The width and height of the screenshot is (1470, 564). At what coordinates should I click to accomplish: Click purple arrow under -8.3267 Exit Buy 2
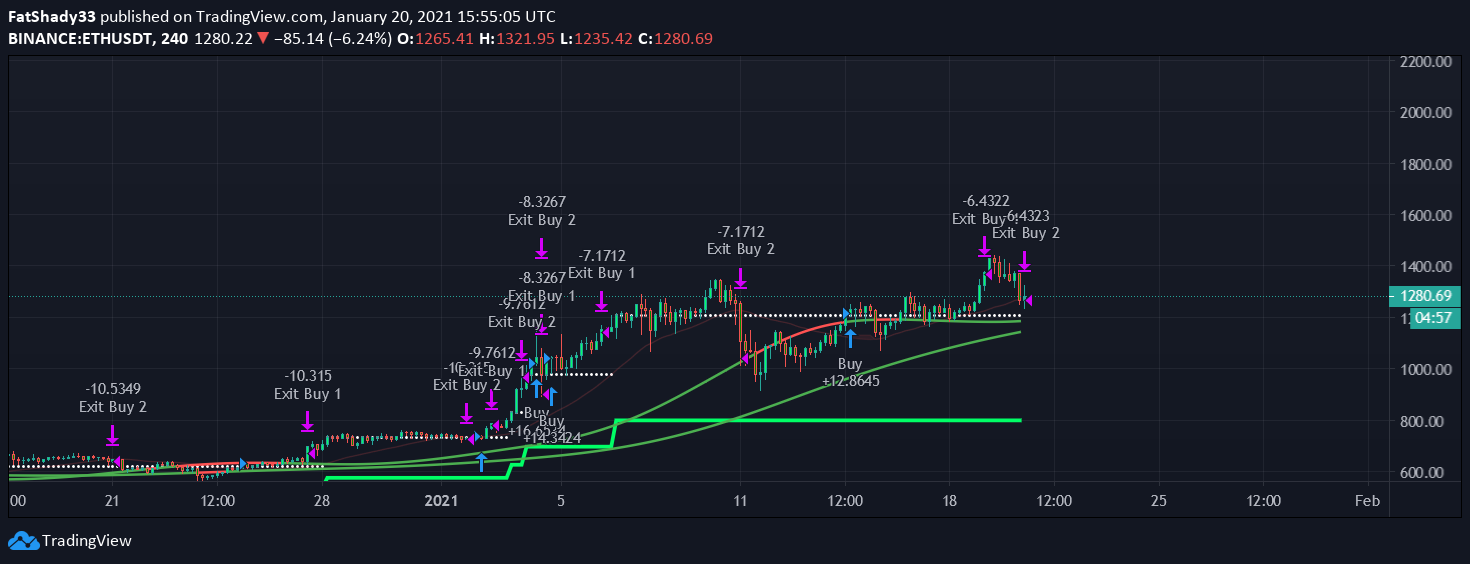(541, 248)
